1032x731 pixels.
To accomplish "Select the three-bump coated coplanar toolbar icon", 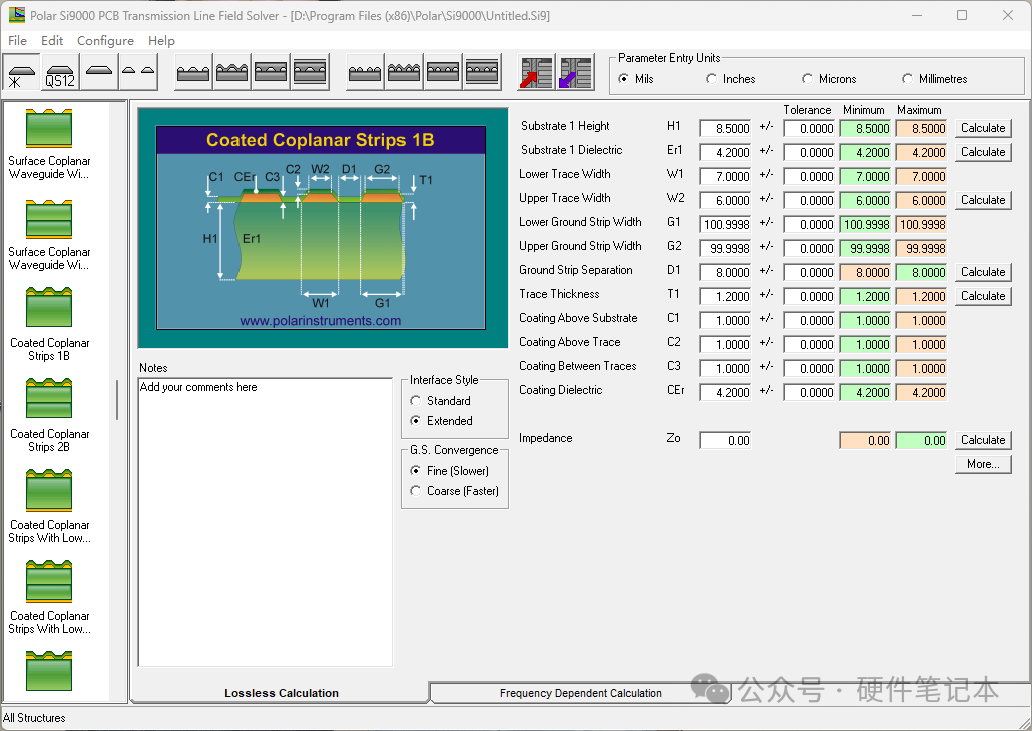I will click(x=232, y=72).
